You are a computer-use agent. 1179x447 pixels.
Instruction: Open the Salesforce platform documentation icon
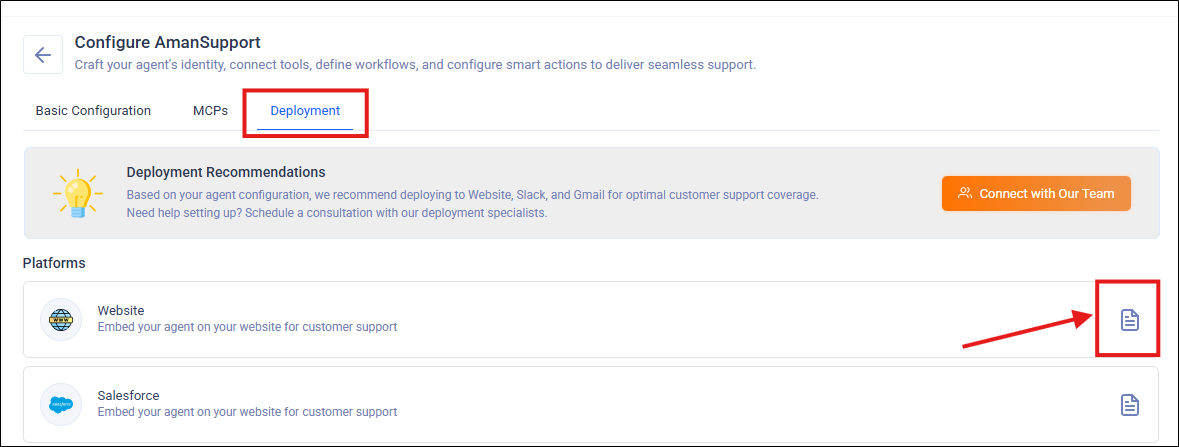click(1129, 405)
